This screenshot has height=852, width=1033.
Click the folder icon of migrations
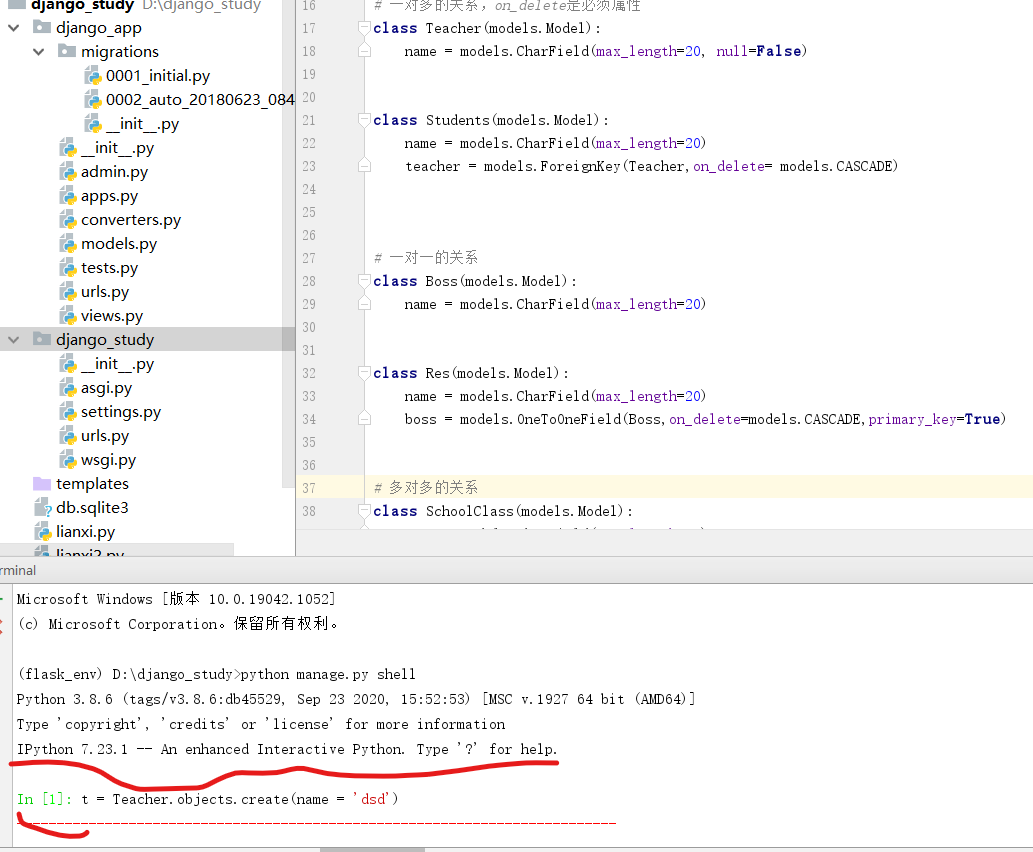click(x=67, y=51)
